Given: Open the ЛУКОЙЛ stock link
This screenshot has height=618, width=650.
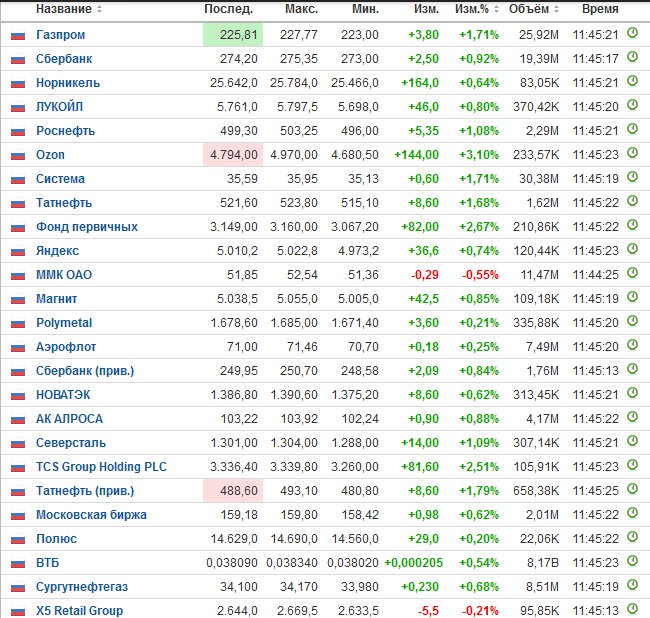Looking at the screenshot, I should tap(59, 107).
